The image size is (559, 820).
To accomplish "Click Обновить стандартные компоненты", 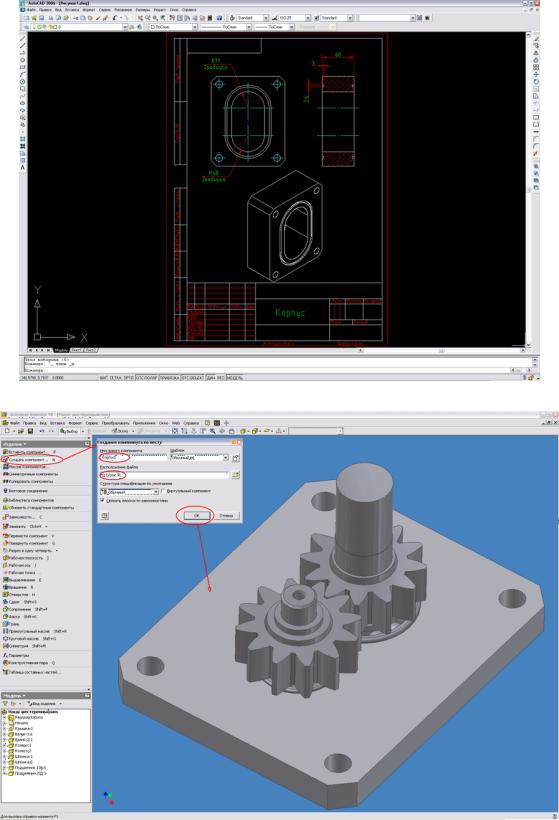I will tap(39, 507).
